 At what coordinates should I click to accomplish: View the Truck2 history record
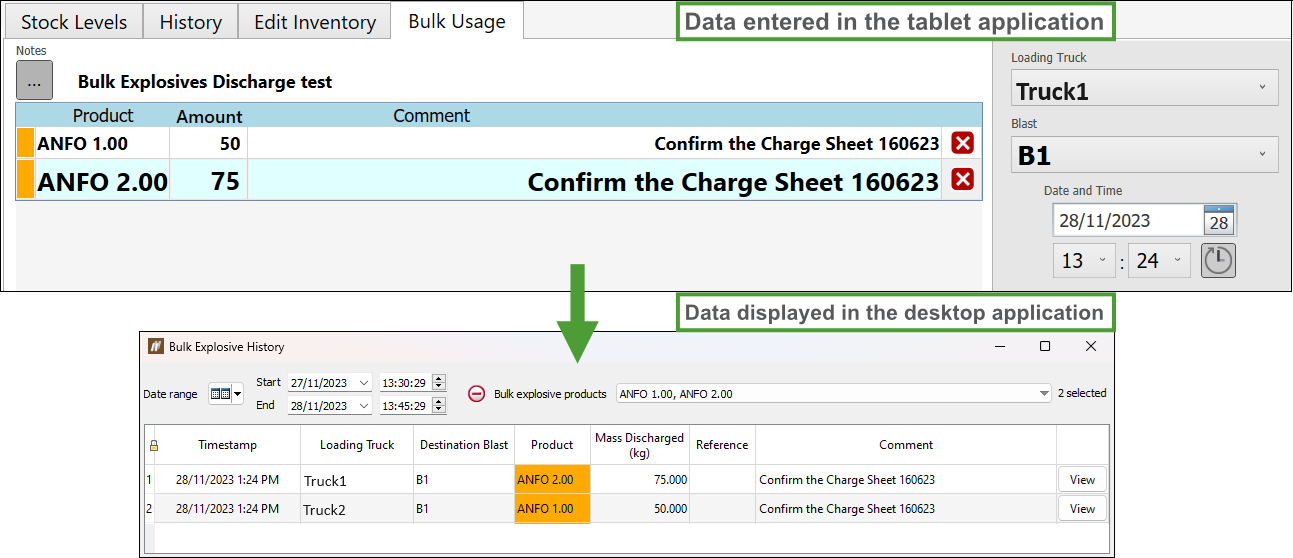(x=1082, y=508)
